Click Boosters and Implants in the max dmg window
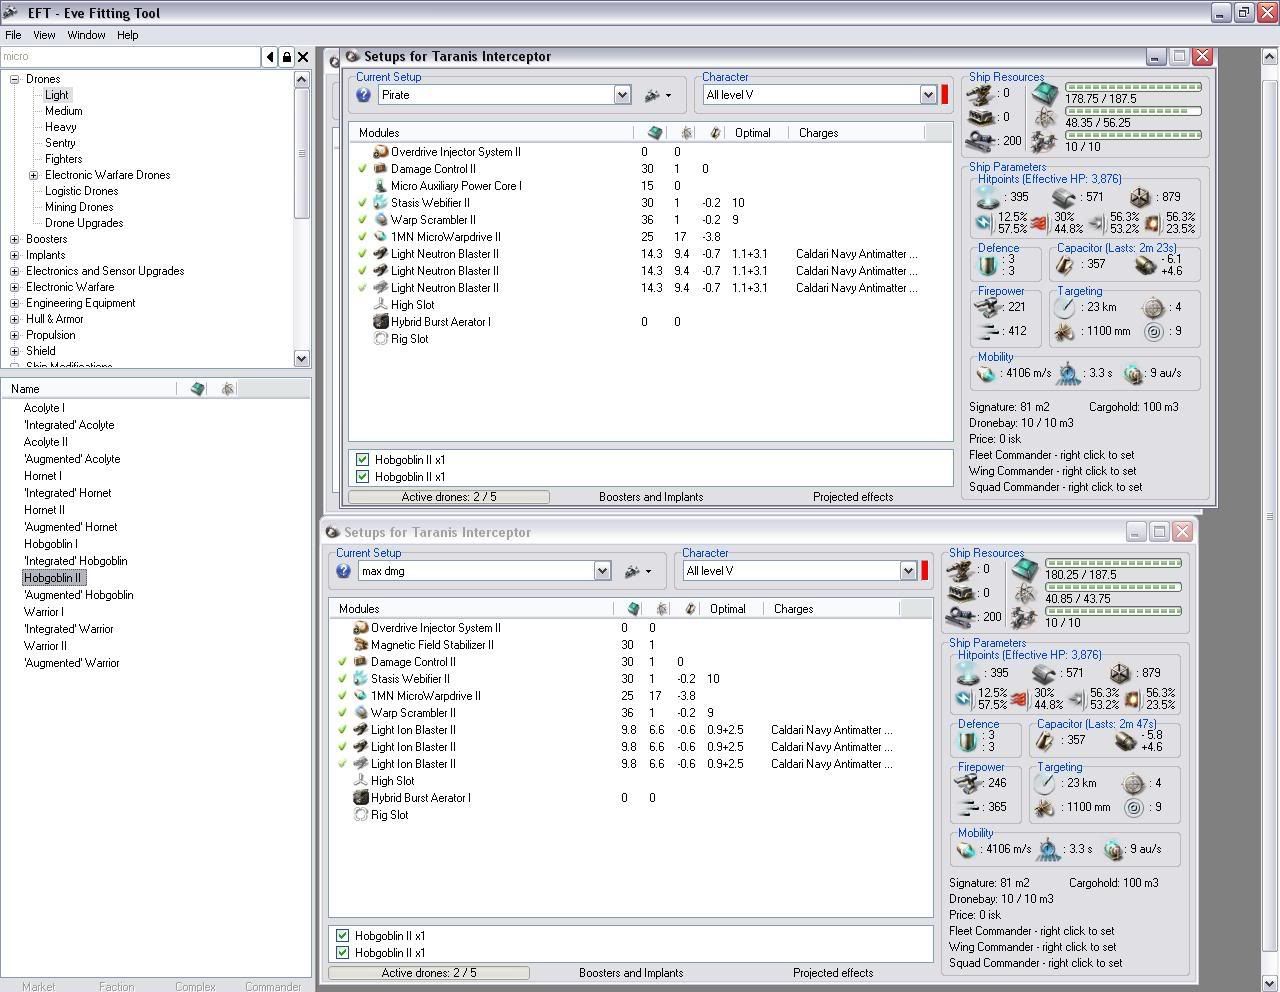This screenshot has width=1280, height=992. tap(631, 973)
